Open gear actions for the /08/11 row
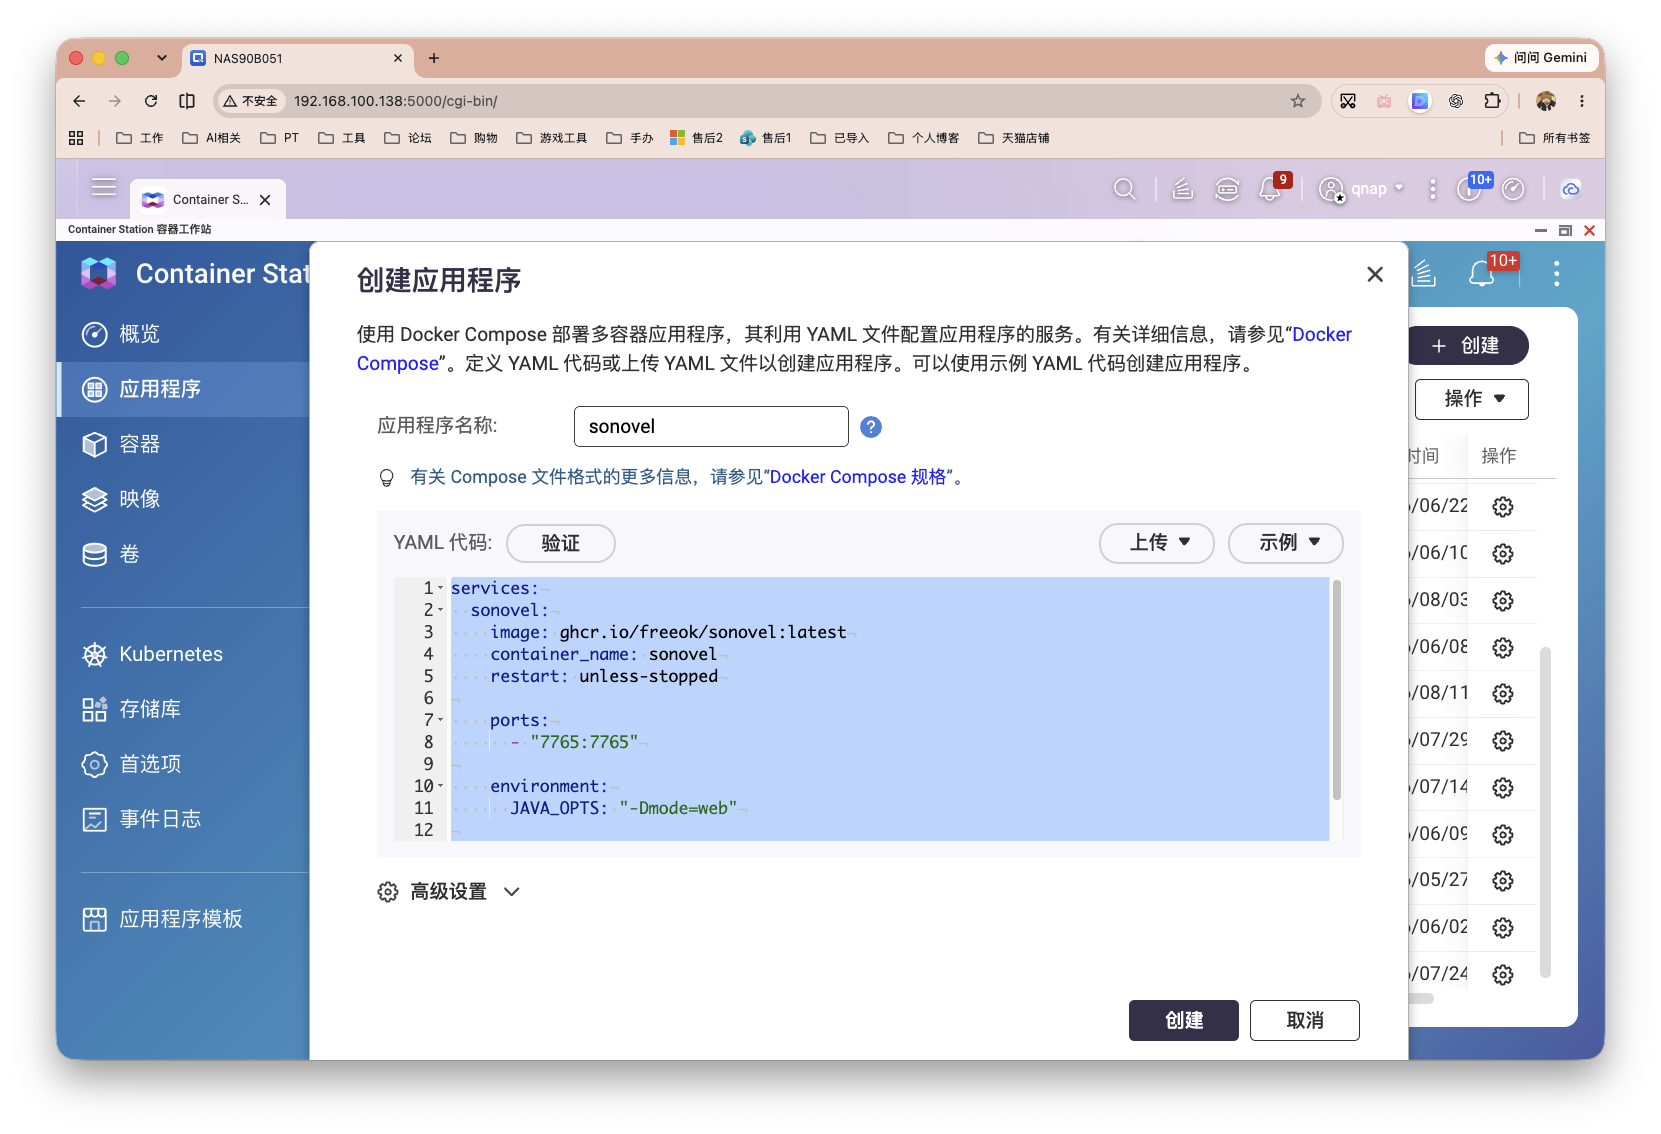1661x1134 pixels. point(1502,694)
